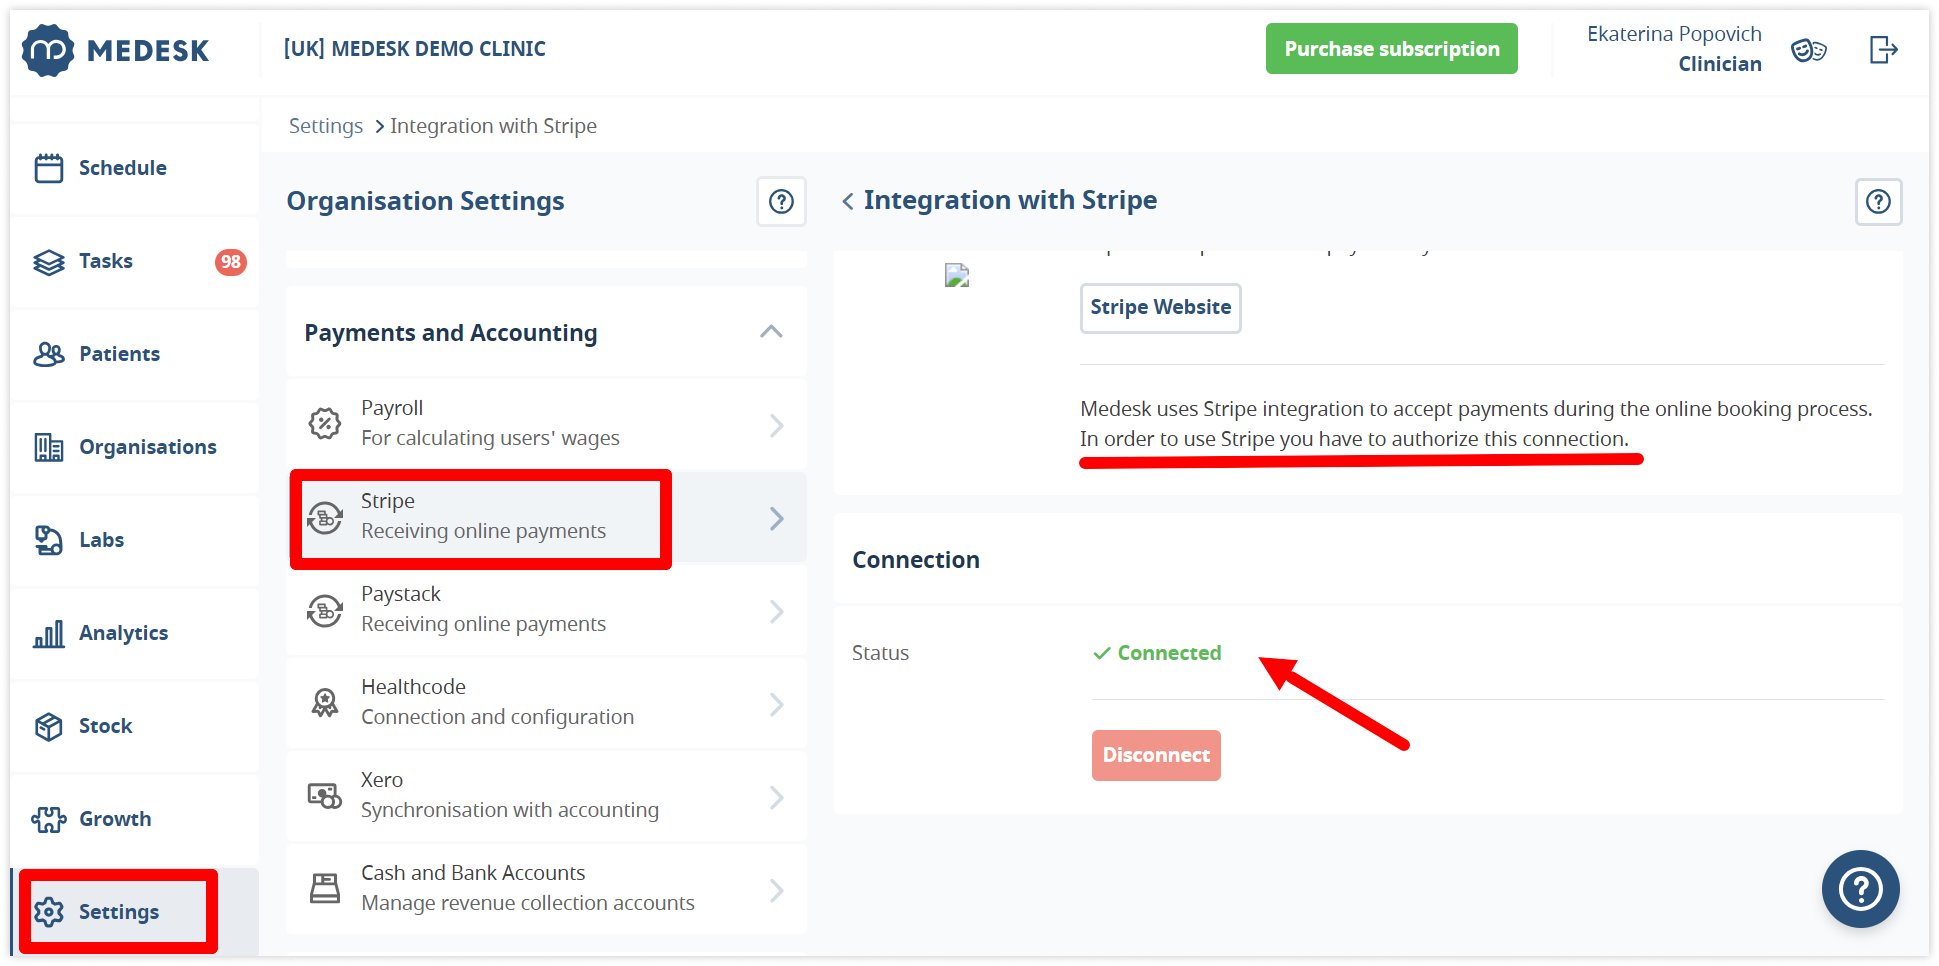Go back using arrow beside Integration with Stripe
This screenshot has width=1939, height=966.
tap(848, 201)
